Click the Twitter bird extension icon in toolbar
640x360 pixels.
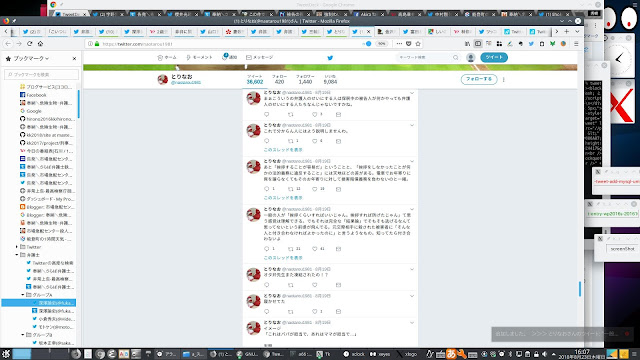tap(531, 44)
